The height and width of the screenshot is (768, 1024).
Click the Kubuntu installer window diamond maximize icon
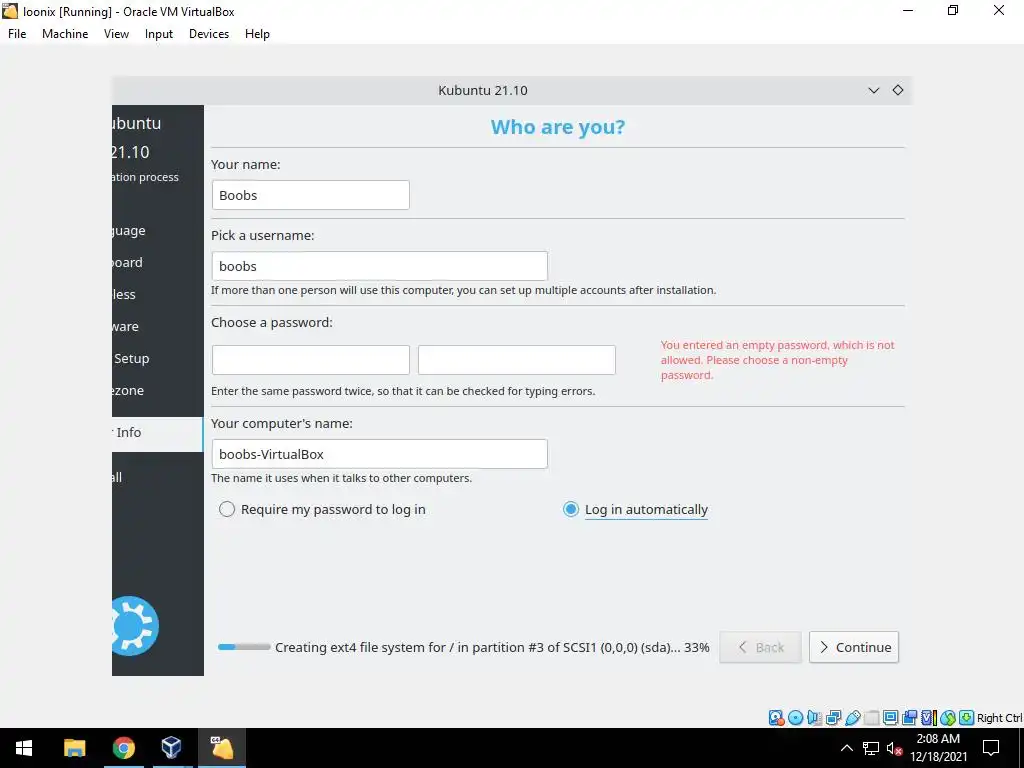tap(898, 90)
